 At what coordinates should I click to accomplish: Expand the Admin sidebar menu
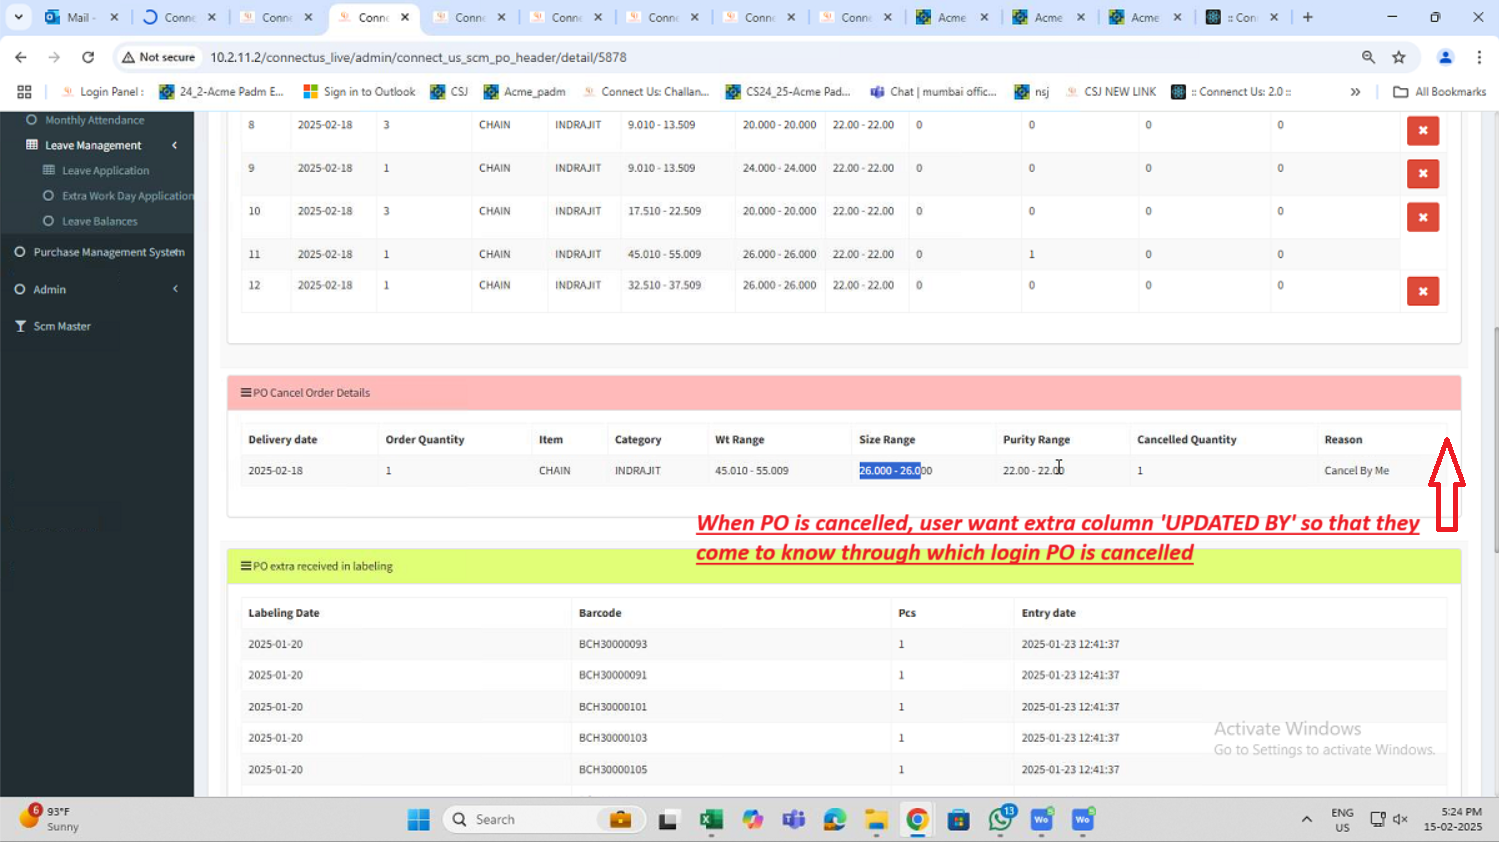click(97, 289)
